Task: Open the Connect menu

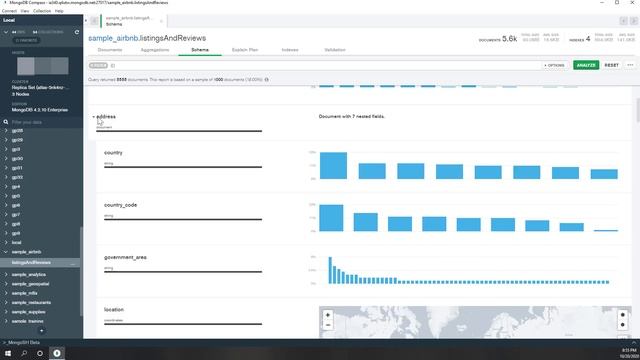Action: point(9,11)
